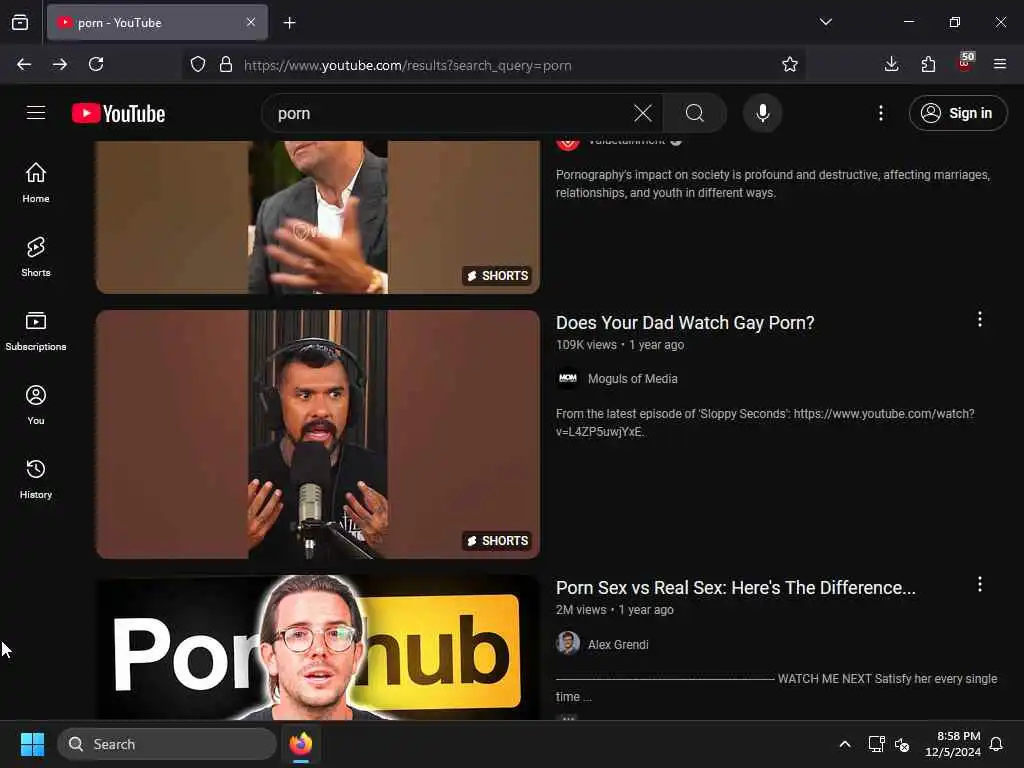Clear the search box with the X

(643, 114)
